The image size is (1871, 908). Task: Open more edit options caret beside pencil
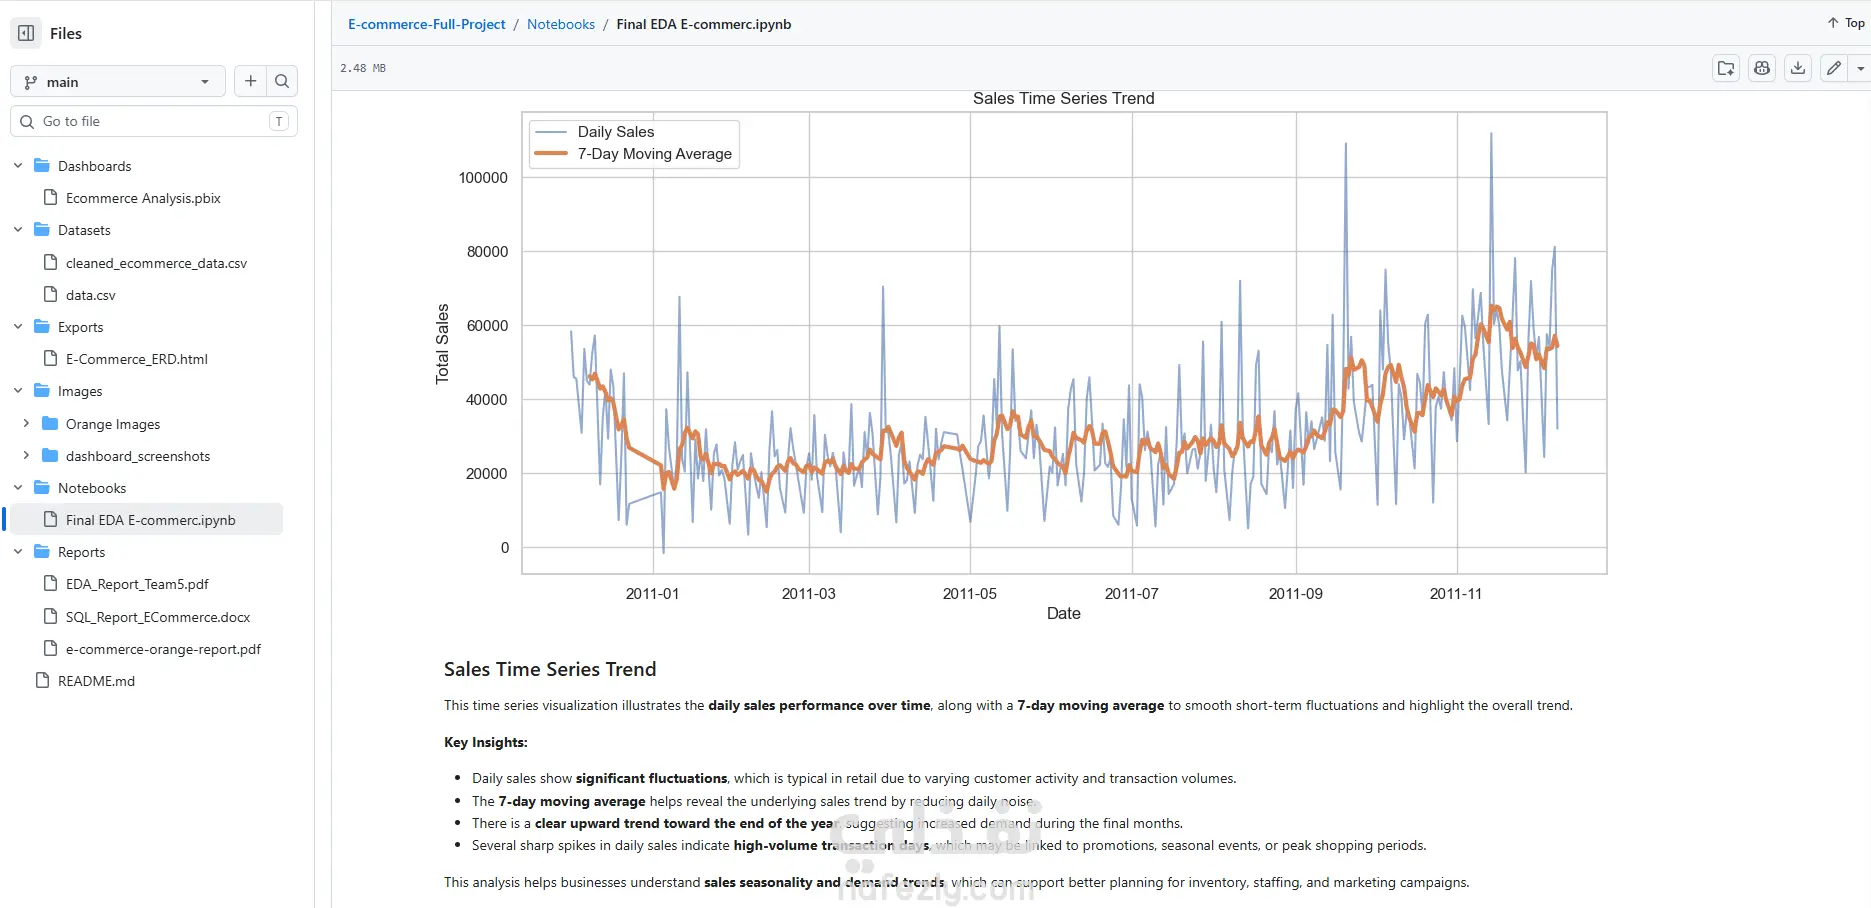[1860, 68]
